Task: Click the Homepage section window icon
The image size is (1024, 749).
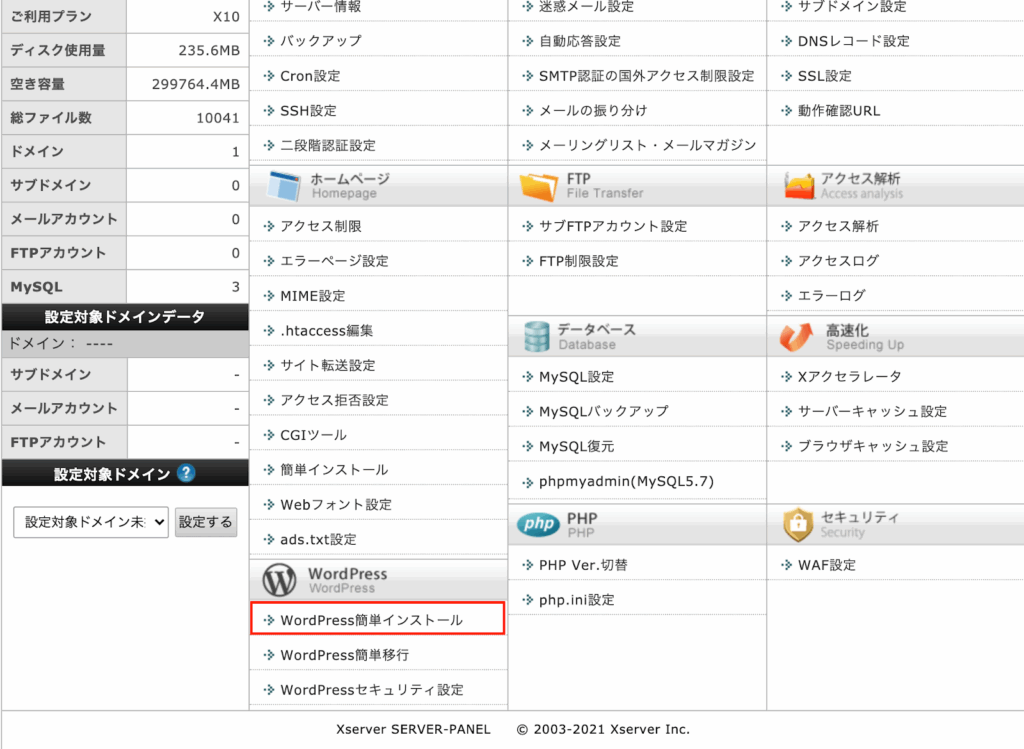Action: click(x=283, y=186)
